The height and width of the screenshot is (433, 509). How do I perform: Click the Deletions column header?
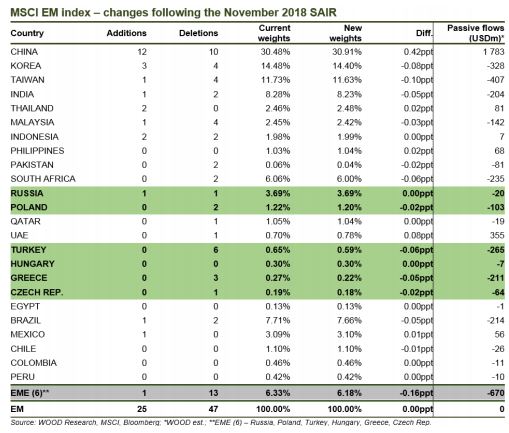(198, 33)
